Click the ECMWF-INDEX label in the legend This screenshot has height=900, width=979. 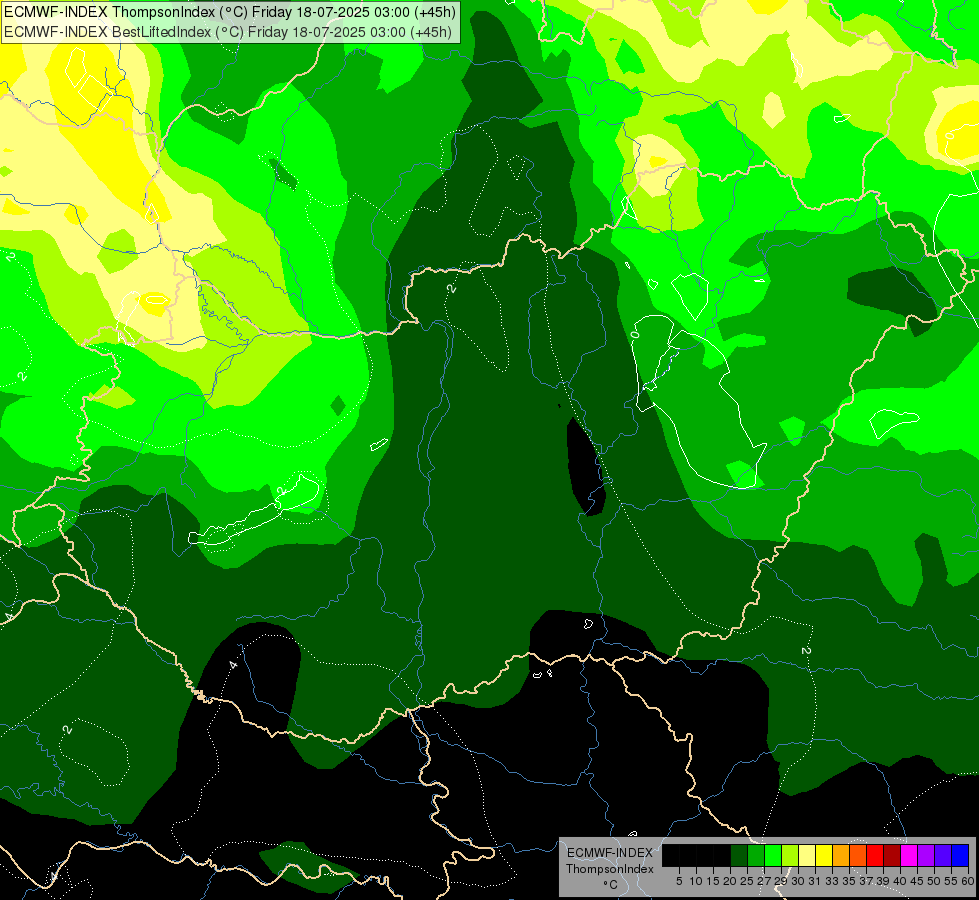click(610, 853)
